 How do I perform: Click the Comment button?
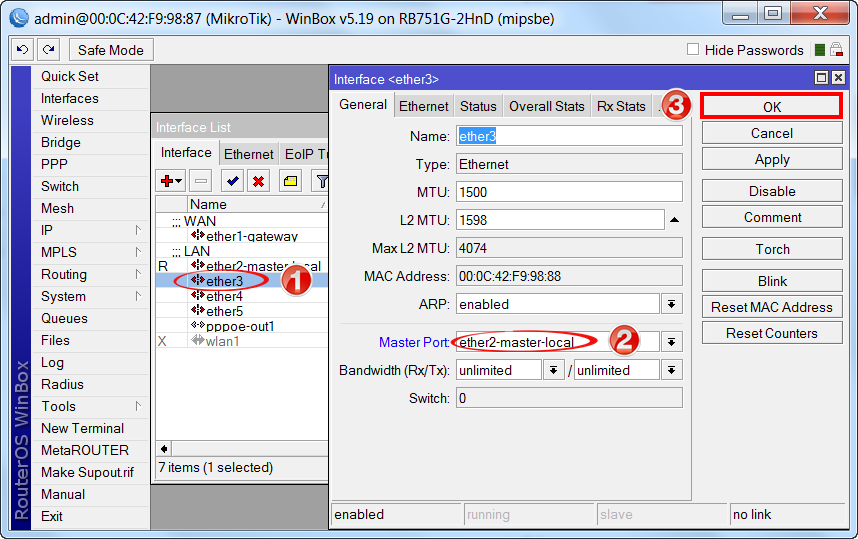772,217
